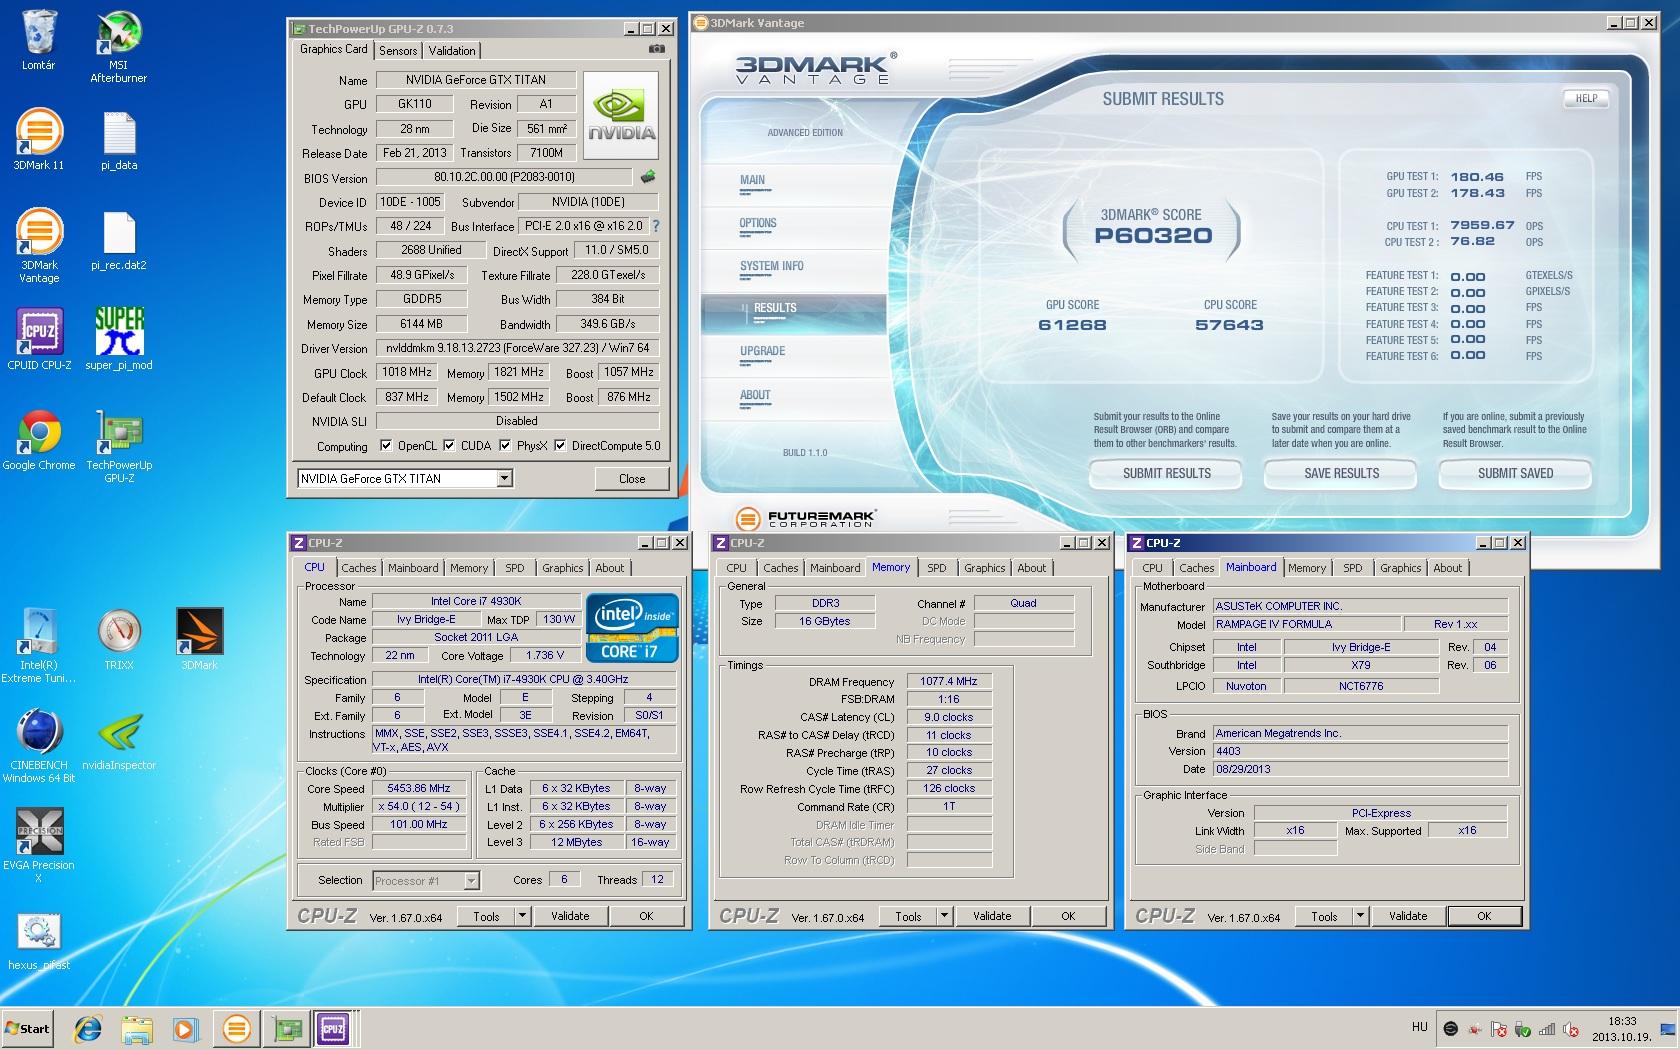Open the volume icon in the system tray
Image resolution: width=1680 pixels, height=1050 pixels.
coord(1571,1028)
